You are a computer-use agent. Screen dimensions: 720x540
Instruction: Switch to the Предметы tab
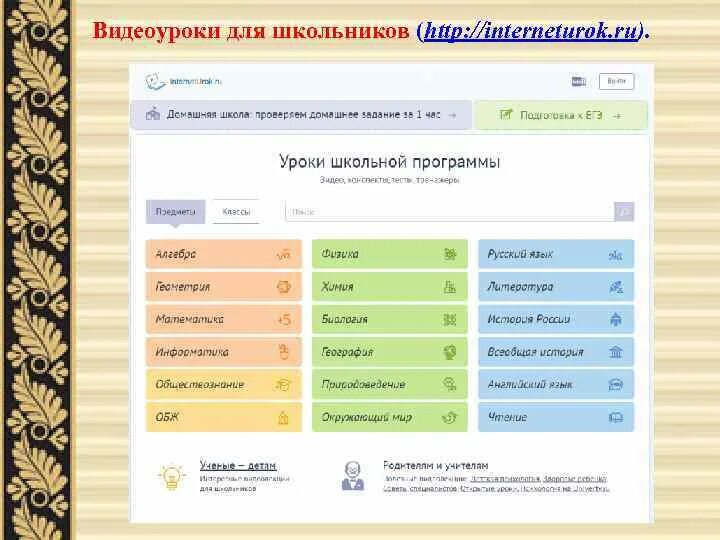tap(175, 212)
